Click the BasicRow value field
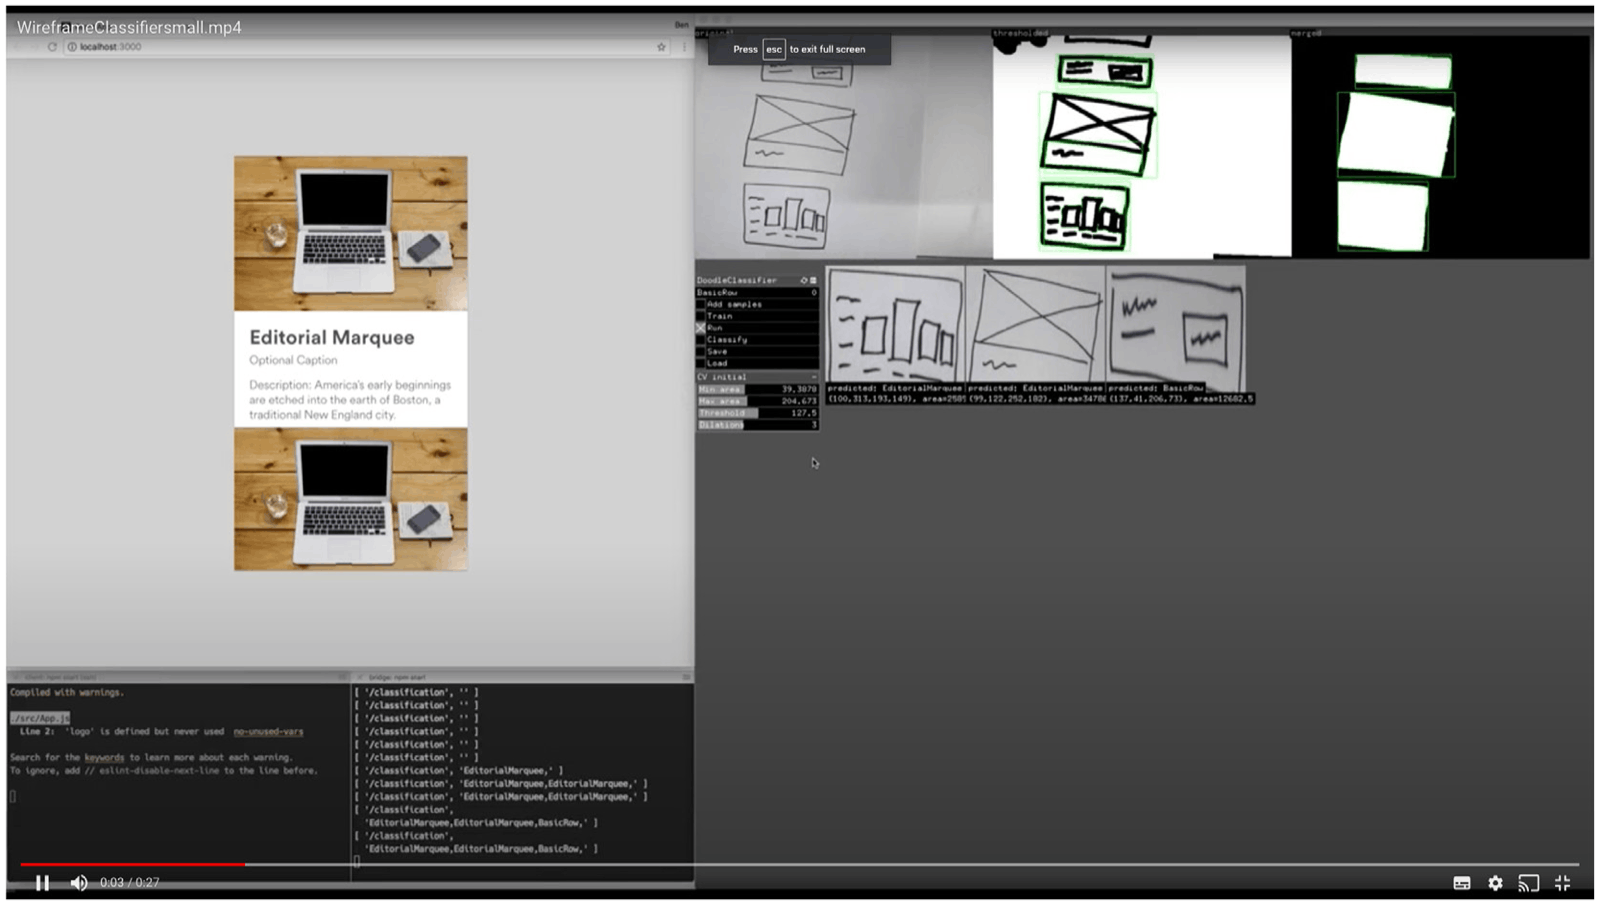The image size is (1600, 905). (757, 292)
